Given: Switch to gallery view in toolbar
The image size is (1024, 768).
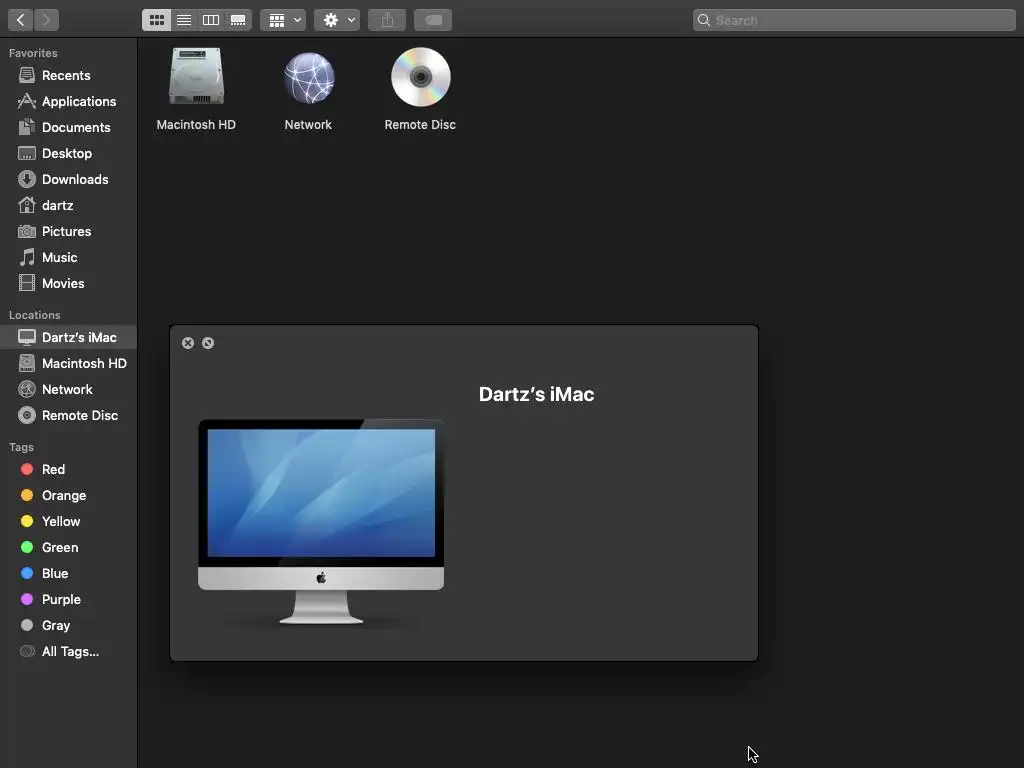Looking at the screenshot, I should 238,20.
